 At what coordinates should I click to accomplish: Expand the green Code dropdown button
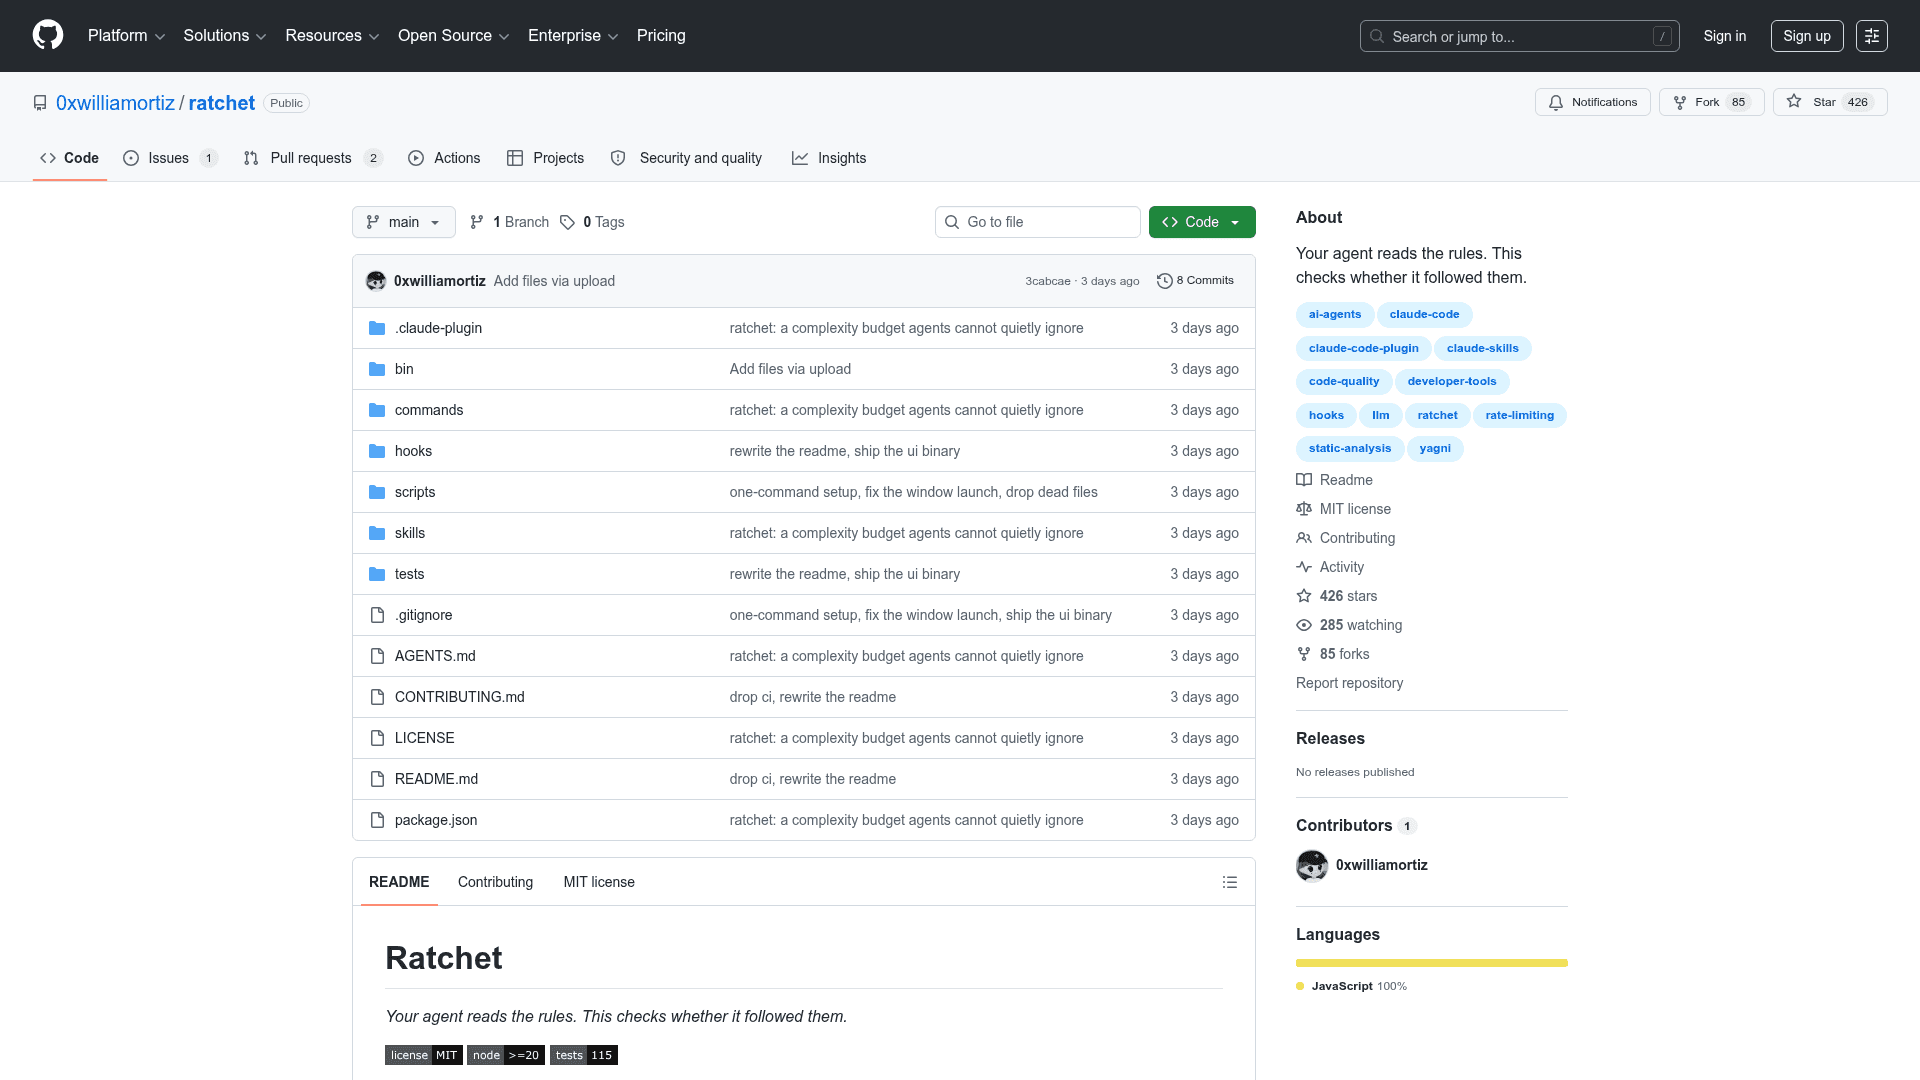1202,222
